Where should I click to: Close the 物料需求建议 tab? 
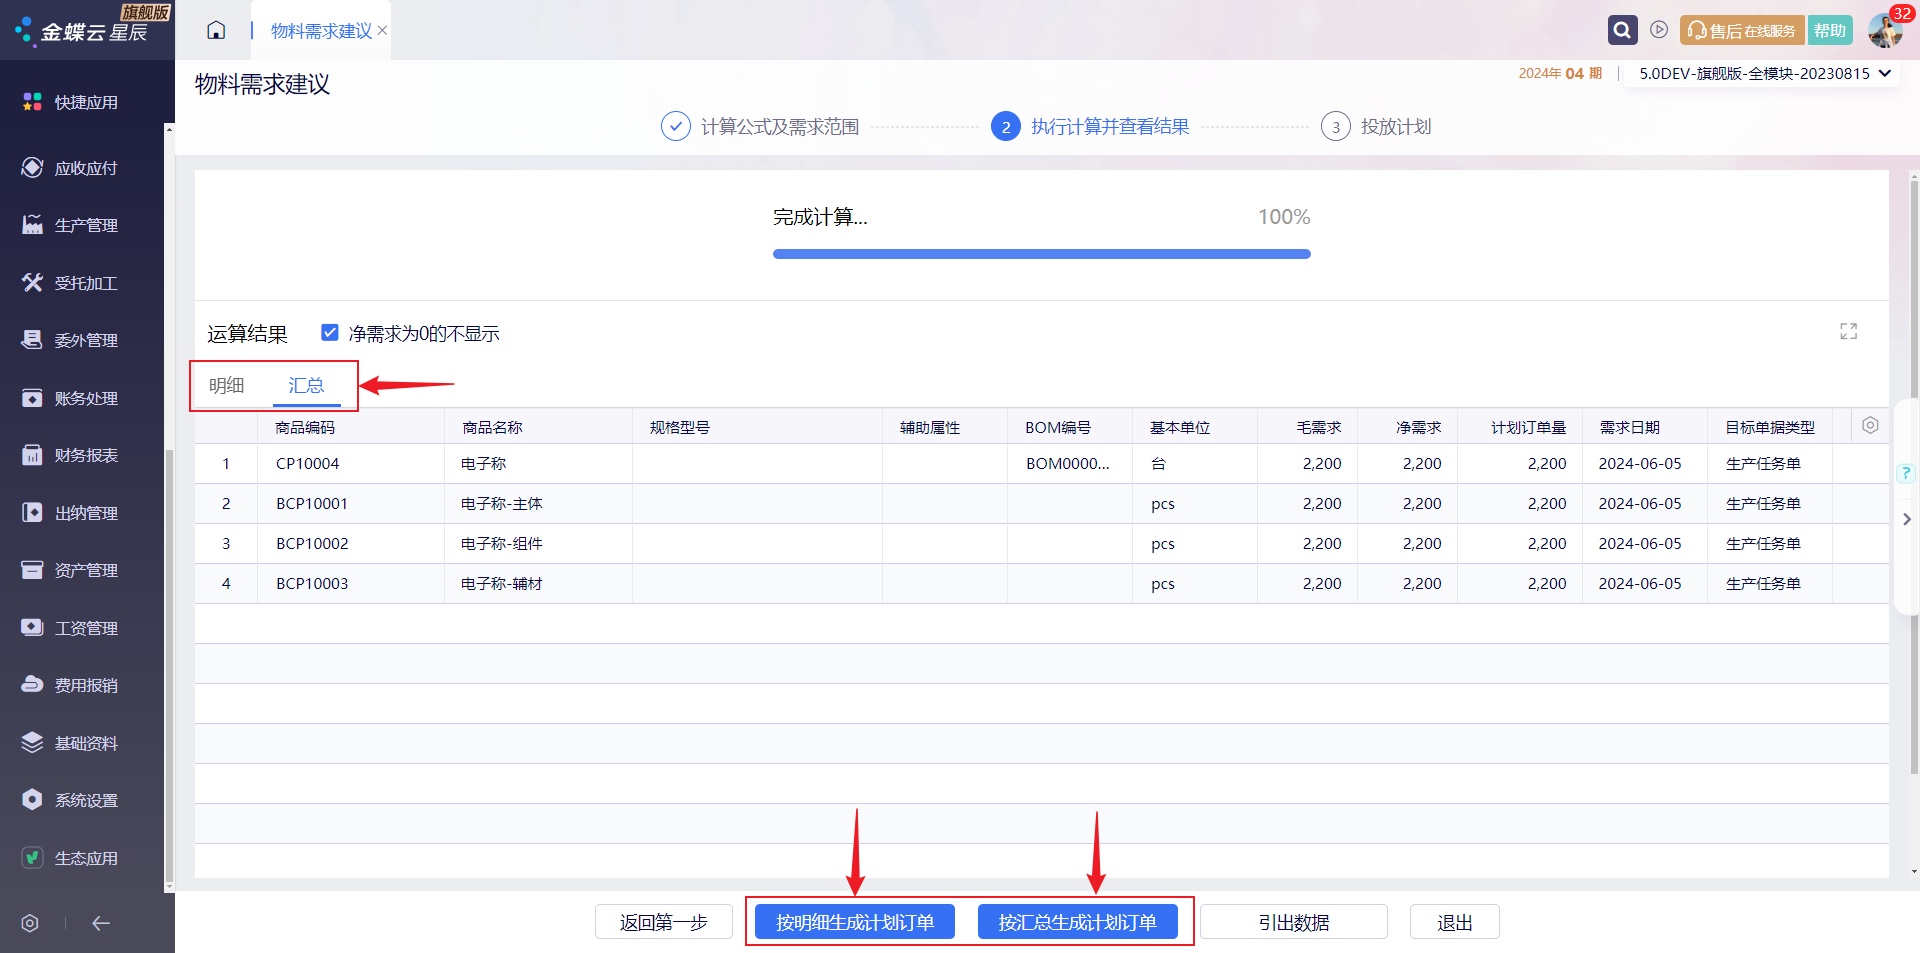(382, 31)
